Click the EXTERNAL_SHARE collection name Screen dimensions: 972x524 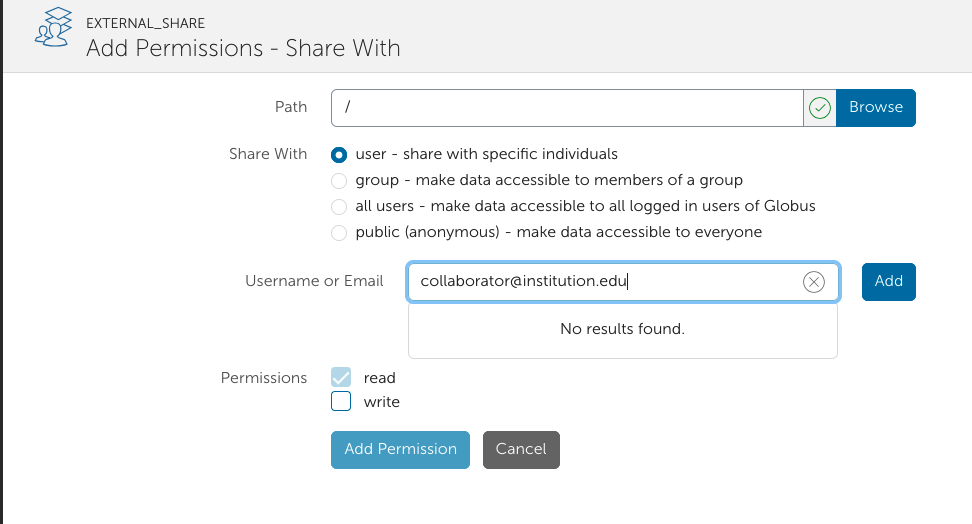[x=146, y=24]
